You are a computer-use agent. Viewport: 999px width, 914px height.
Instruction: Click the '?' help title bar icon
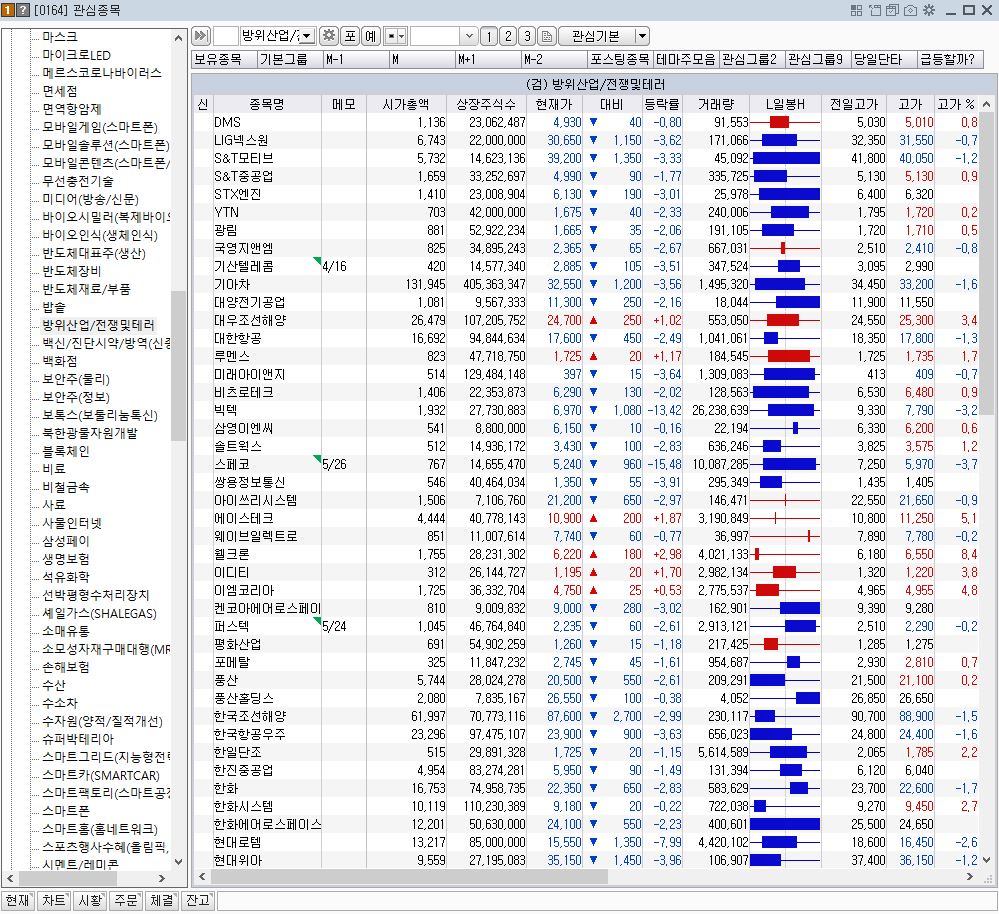[x=22, y=10]
